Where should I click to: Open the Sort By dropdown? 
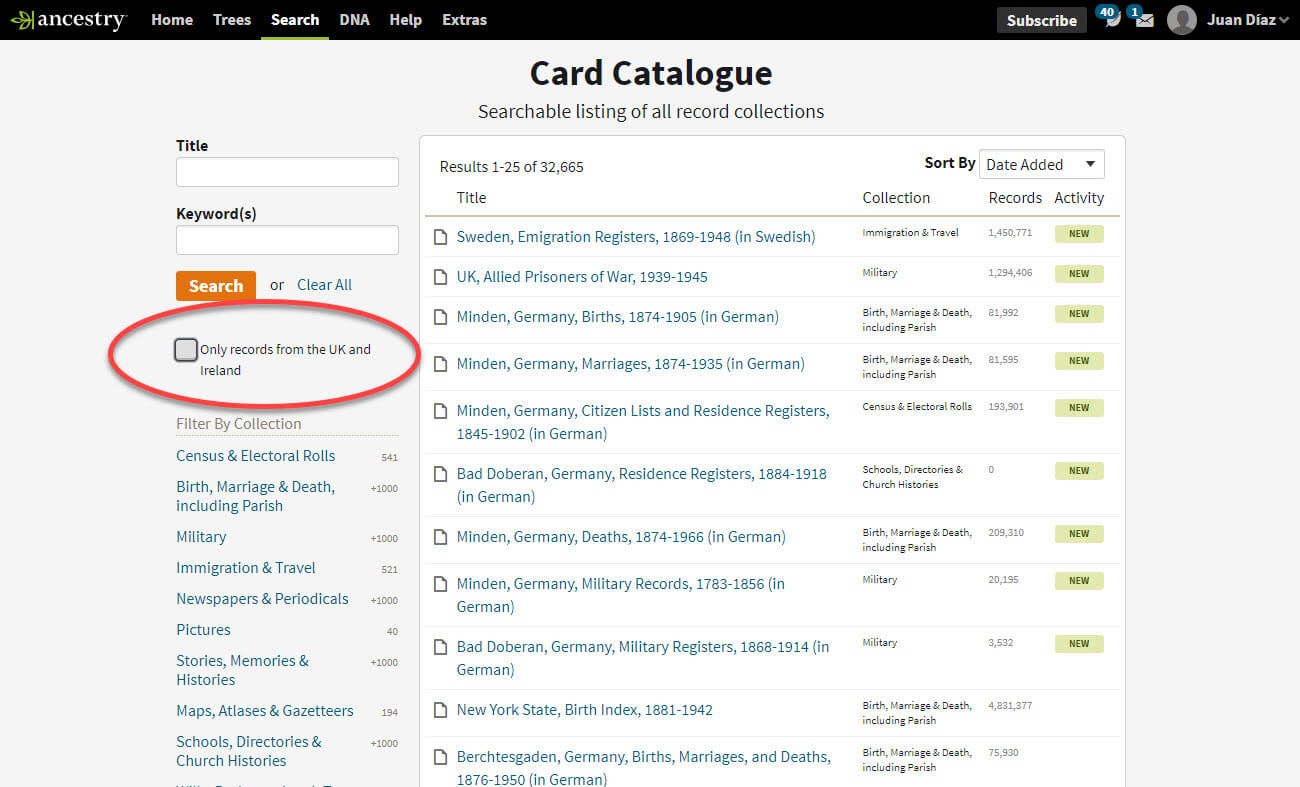[x=1041, y=165]
